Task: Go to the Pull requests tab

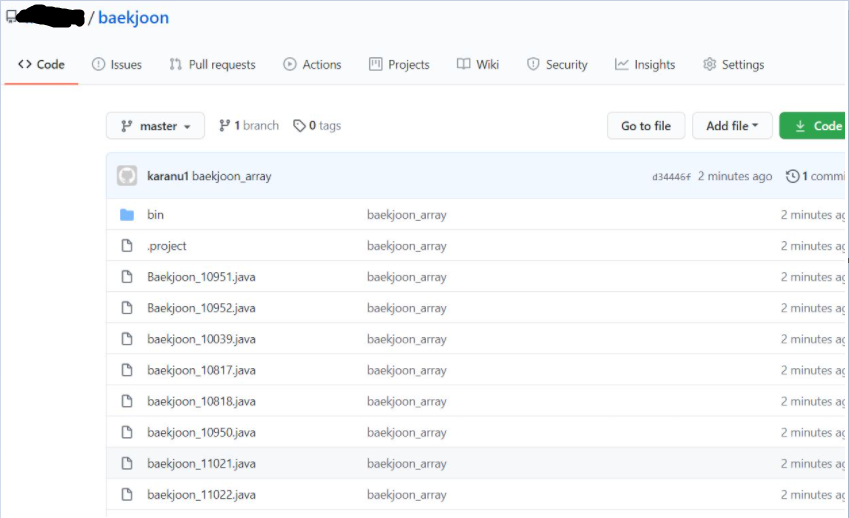Action: pyautogui.click(x=212, y=64)
